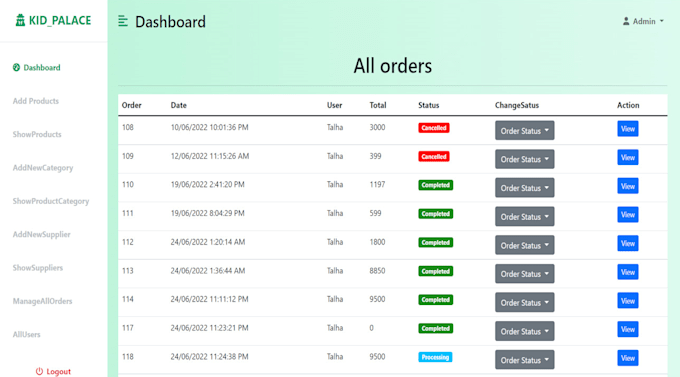Open Add Products in the sidebar
This screenshot has height=377, width=680.
pos(36,101)
